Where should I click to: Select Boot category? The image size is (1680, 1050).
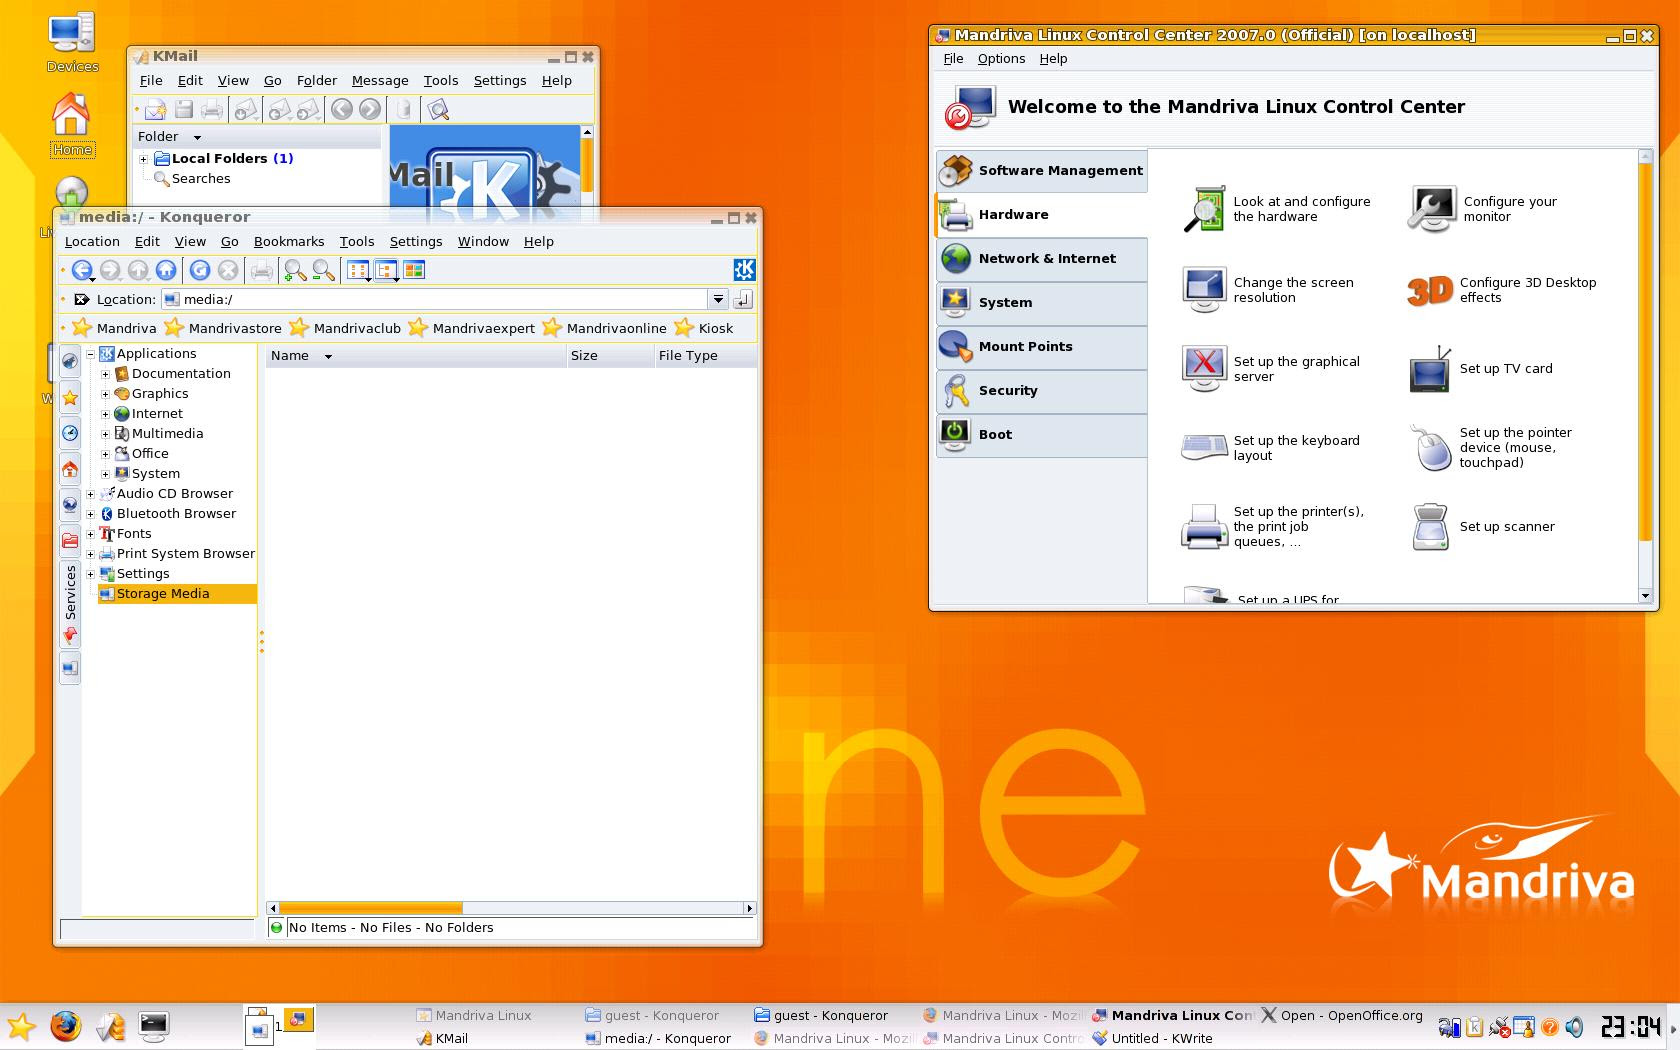pos(1042,434)
